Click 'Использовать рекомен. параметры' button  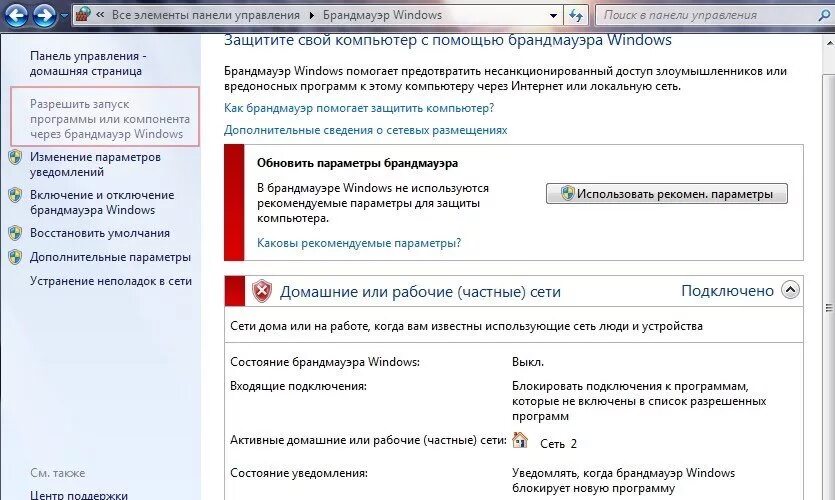coord(667,194)
